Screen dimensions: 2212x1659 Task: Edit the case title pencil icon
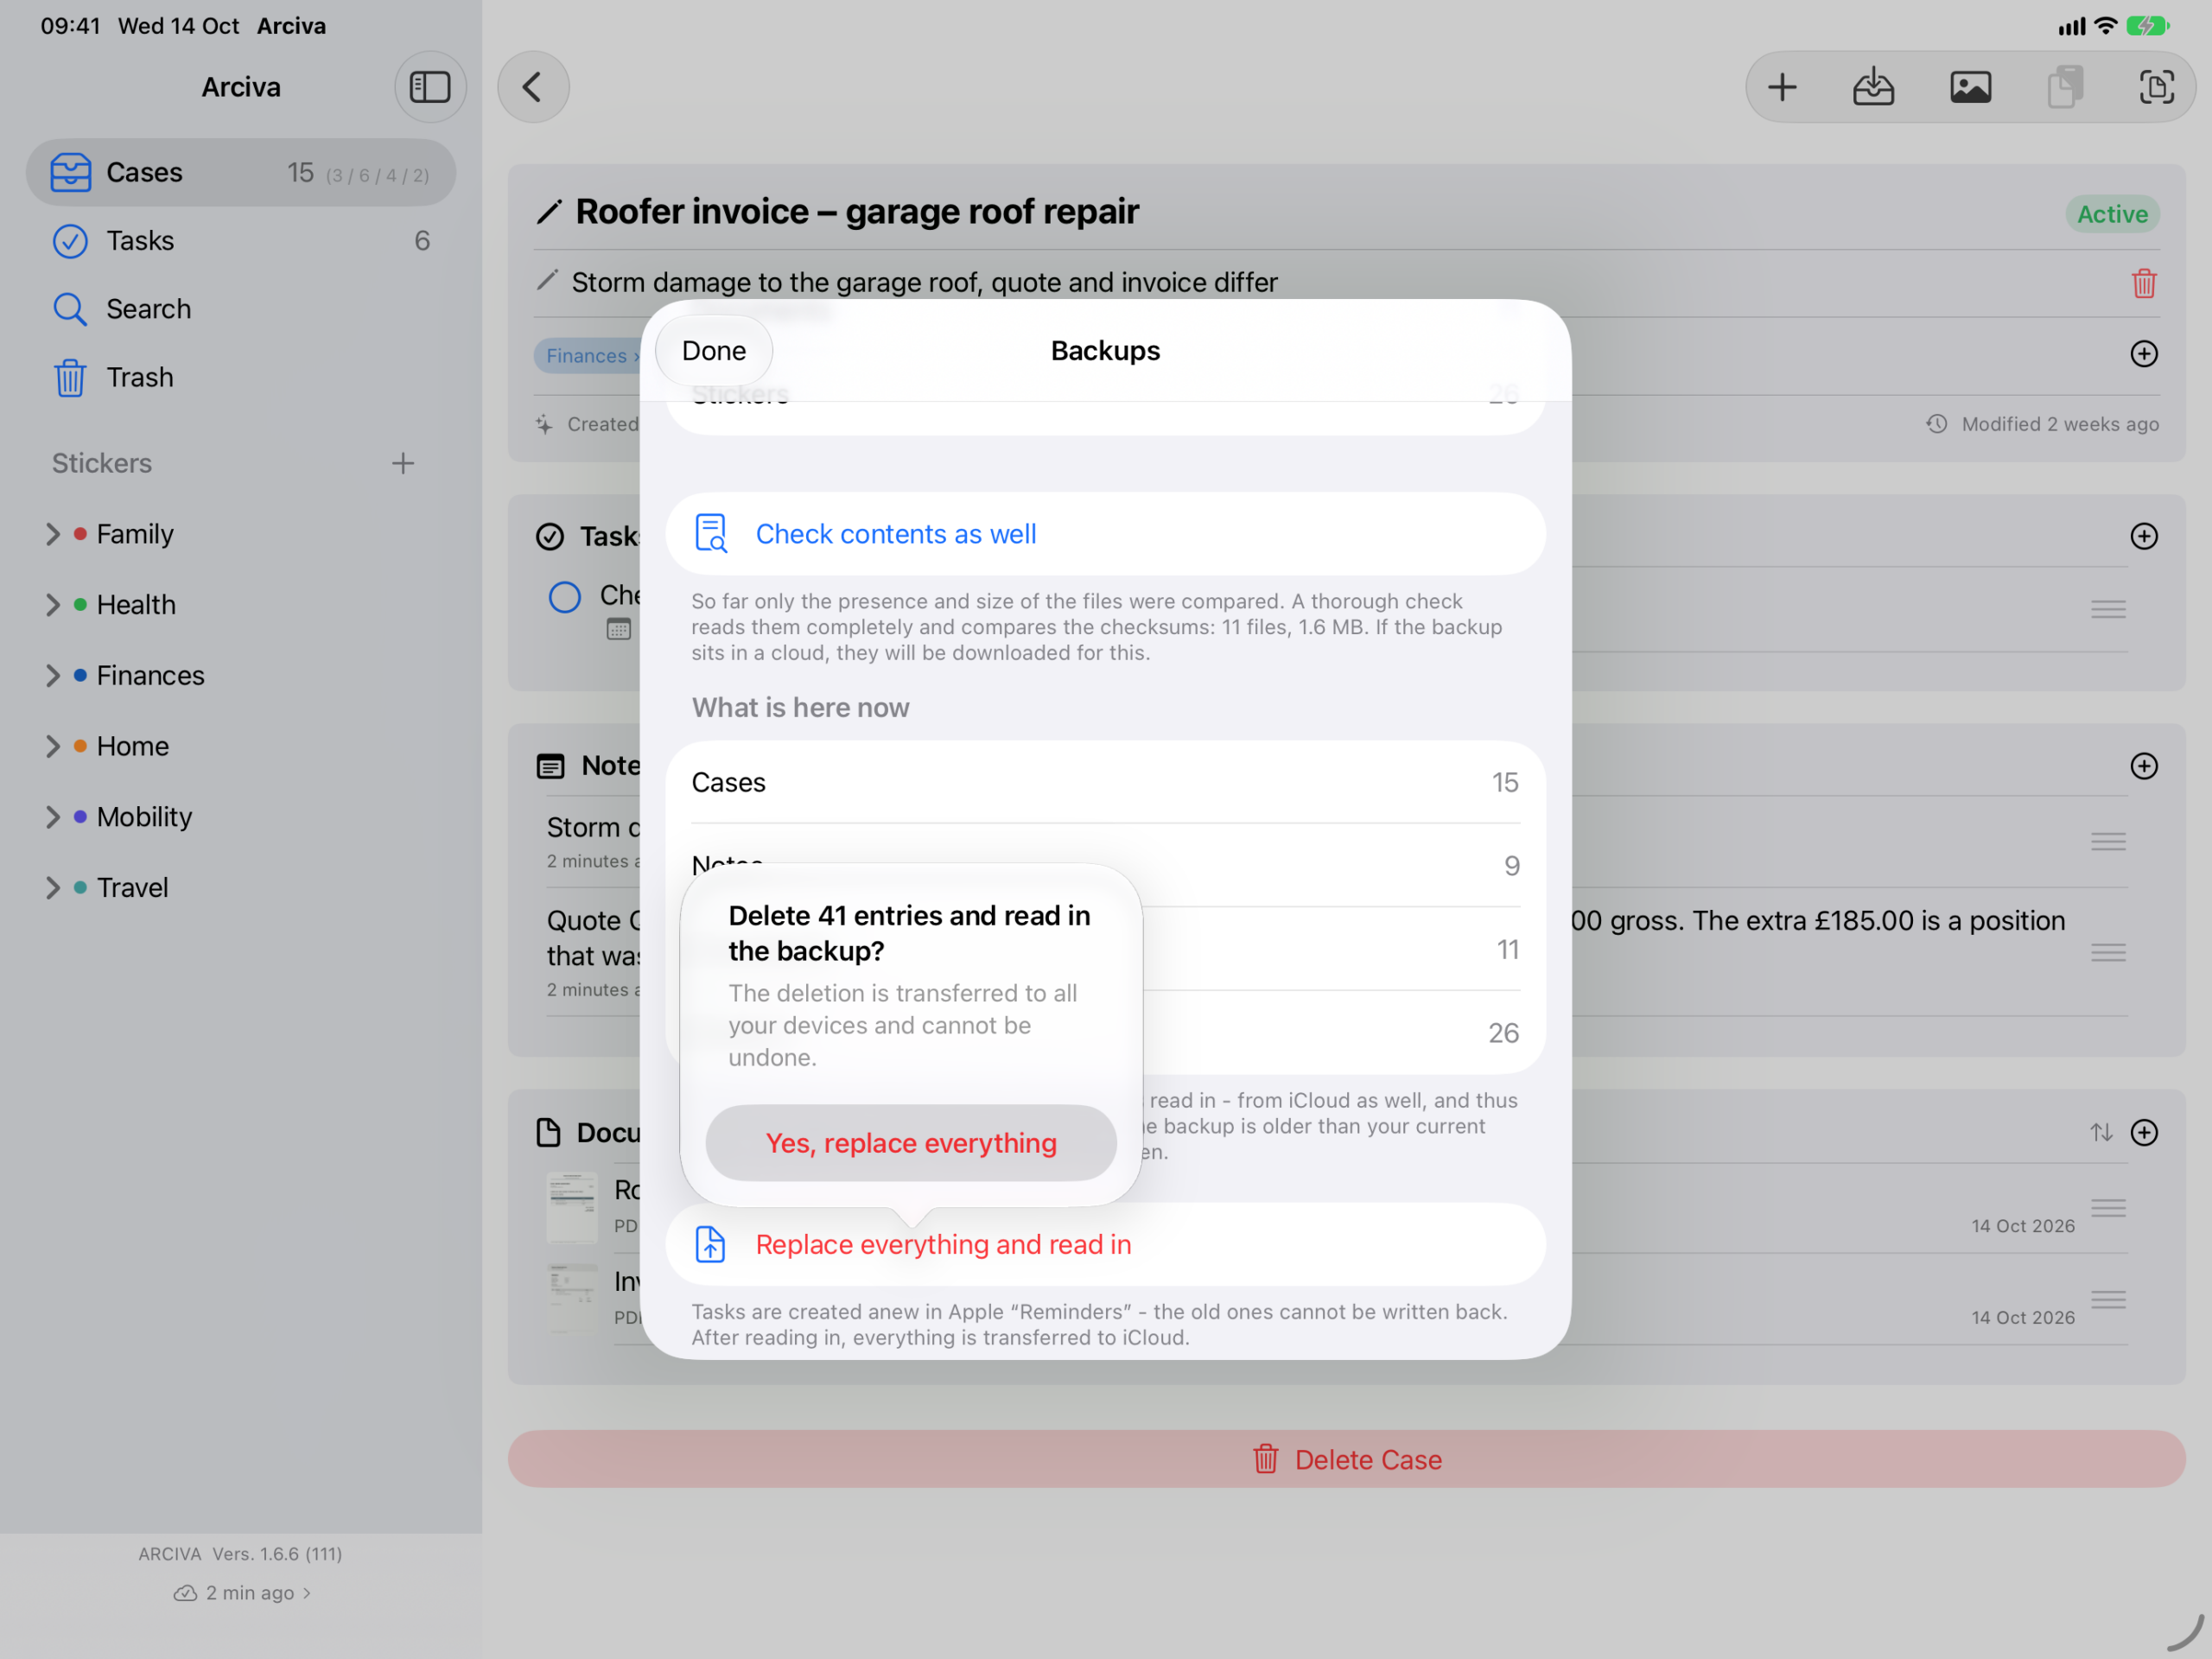(x=549, y=212)
